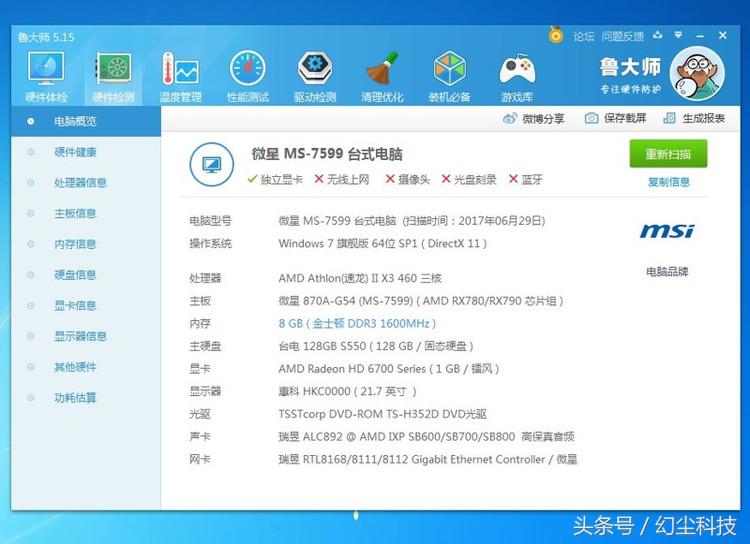750x544 pixels.
Task: Click 台电 128GB S550 disk value
Action: click(376, 346)
